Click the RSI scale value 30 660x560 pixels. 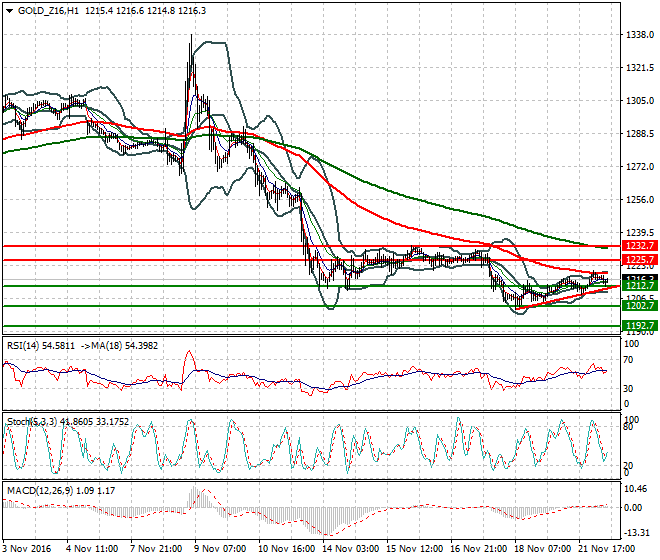[x=628, y=388]
